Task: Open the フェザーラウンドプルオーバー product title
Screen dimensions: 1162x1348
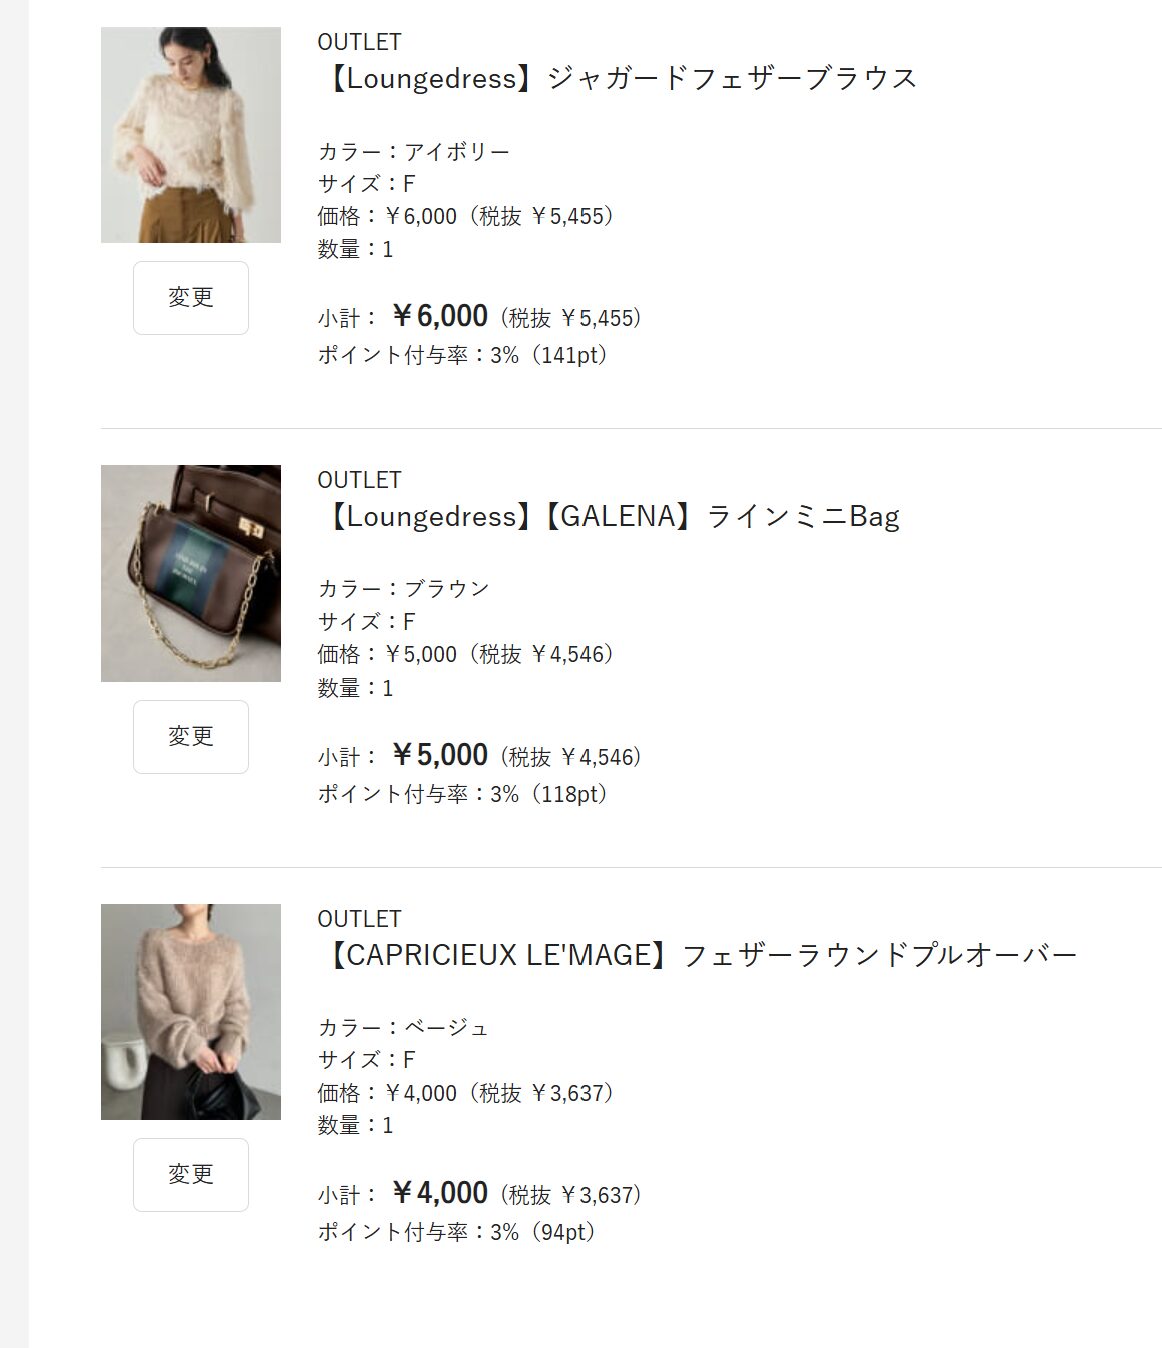Action: [697, 955]
